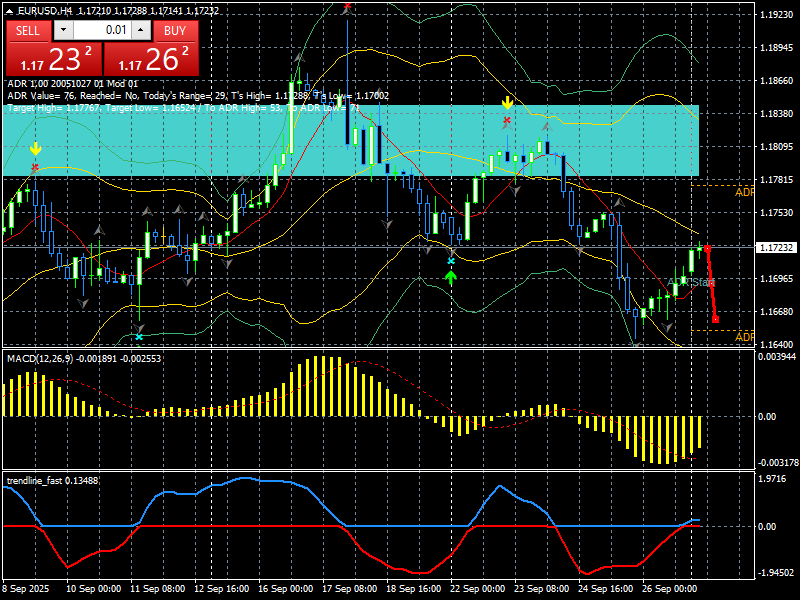Click the 1.18660 price axis value

point(777,81)
